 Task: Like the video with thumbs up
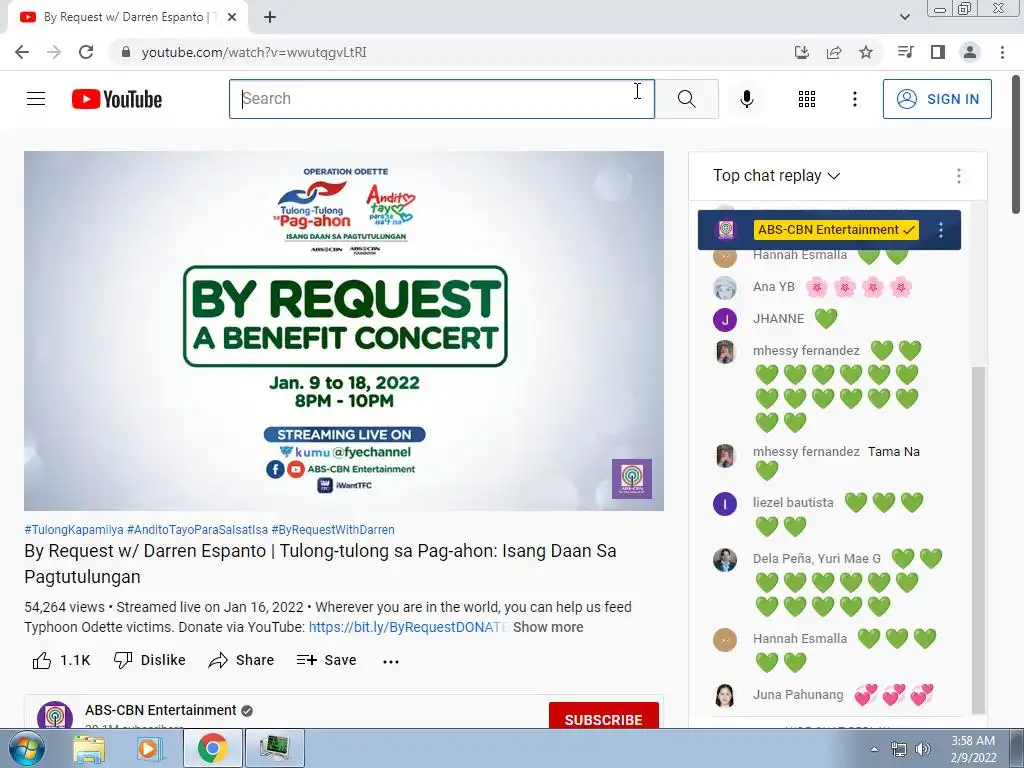[61, 660]
